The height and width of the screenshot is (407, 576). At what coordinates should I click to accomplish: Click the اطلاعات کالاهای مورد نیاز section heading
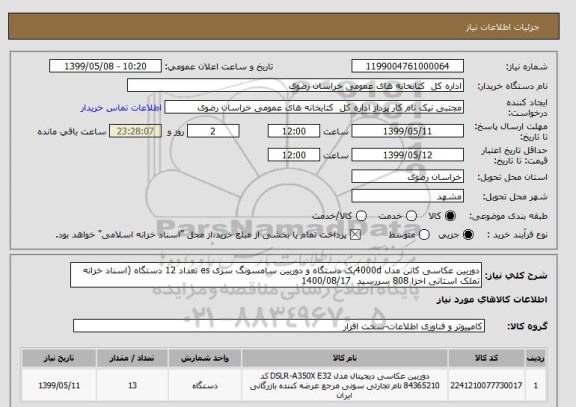[x=492, y=300]
